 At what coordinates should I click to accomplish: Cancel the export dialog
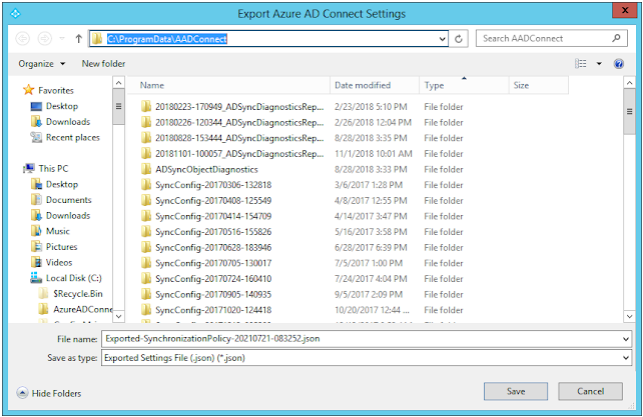click(x=590, y=392)
